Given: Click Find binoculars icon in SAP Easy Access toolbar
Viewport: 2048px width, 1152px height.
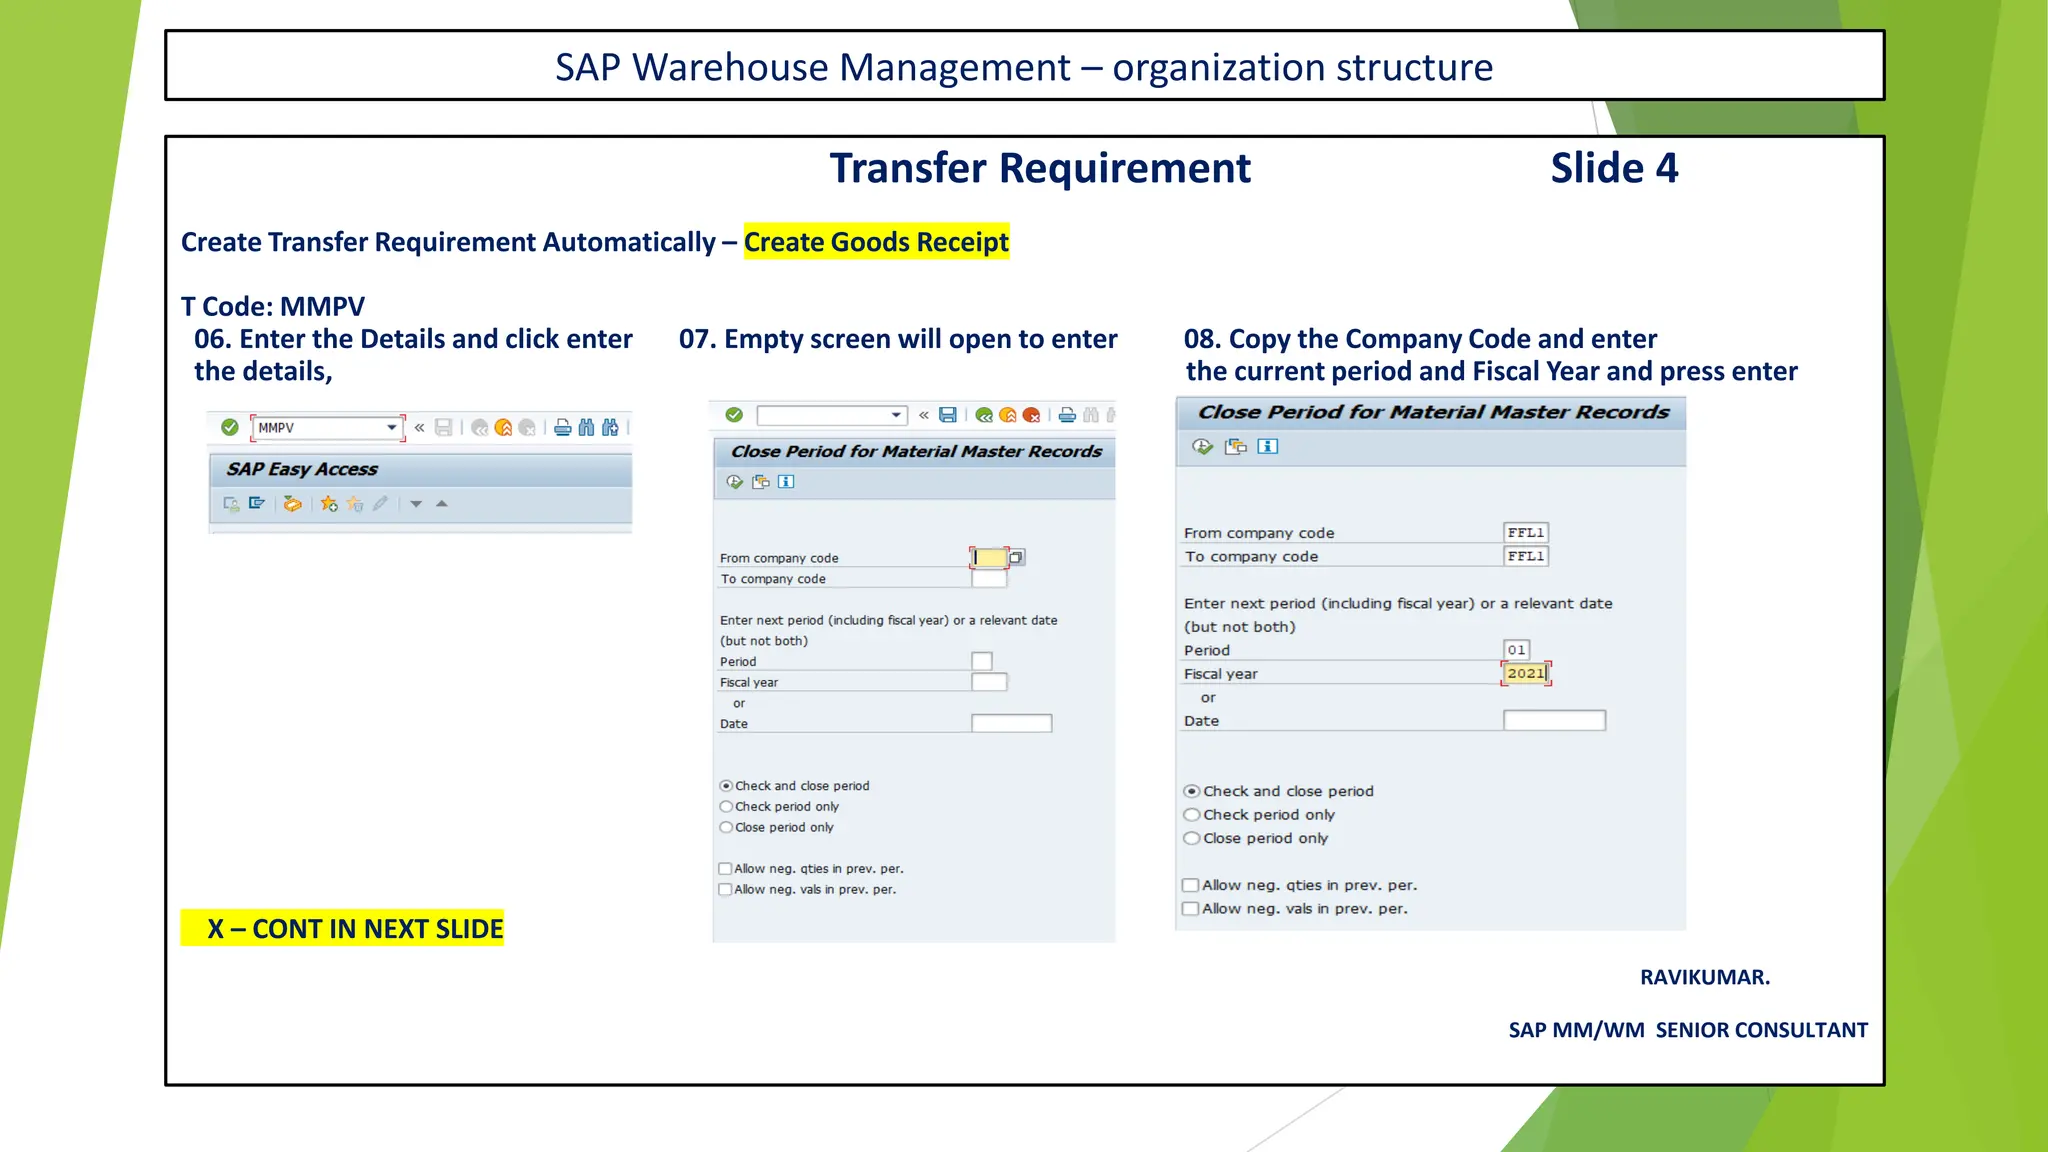Looking at the screenshot, I should point(586,428).
